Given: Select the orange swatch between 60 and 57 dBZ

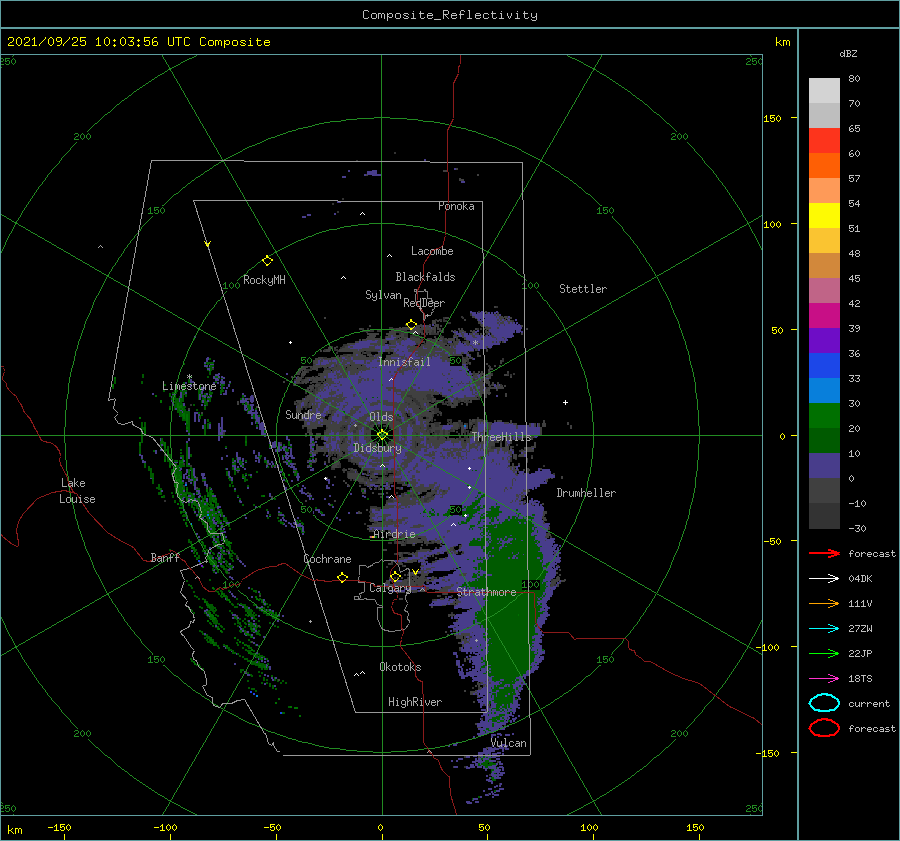Looking at the screenshot, I should point(824,165).
